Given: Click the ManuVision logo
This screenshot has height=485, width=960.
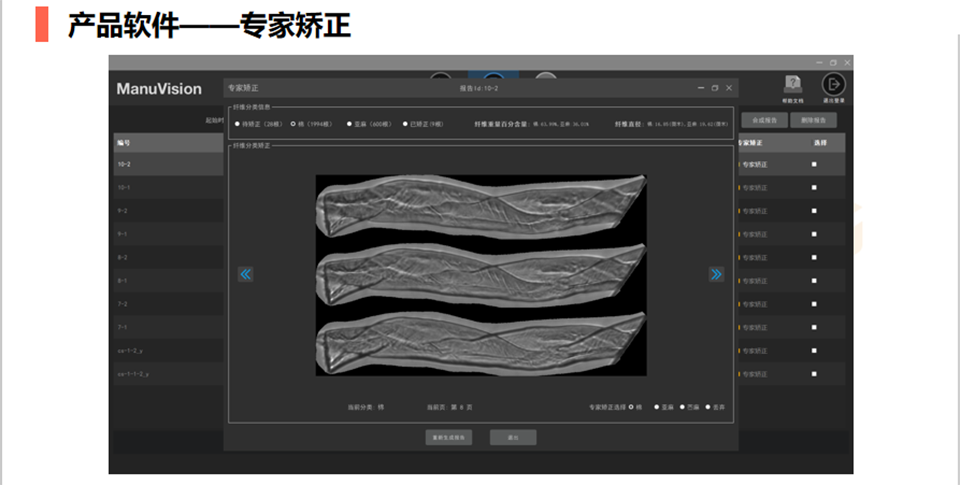Looking at the screenshot, I should 159,89.
